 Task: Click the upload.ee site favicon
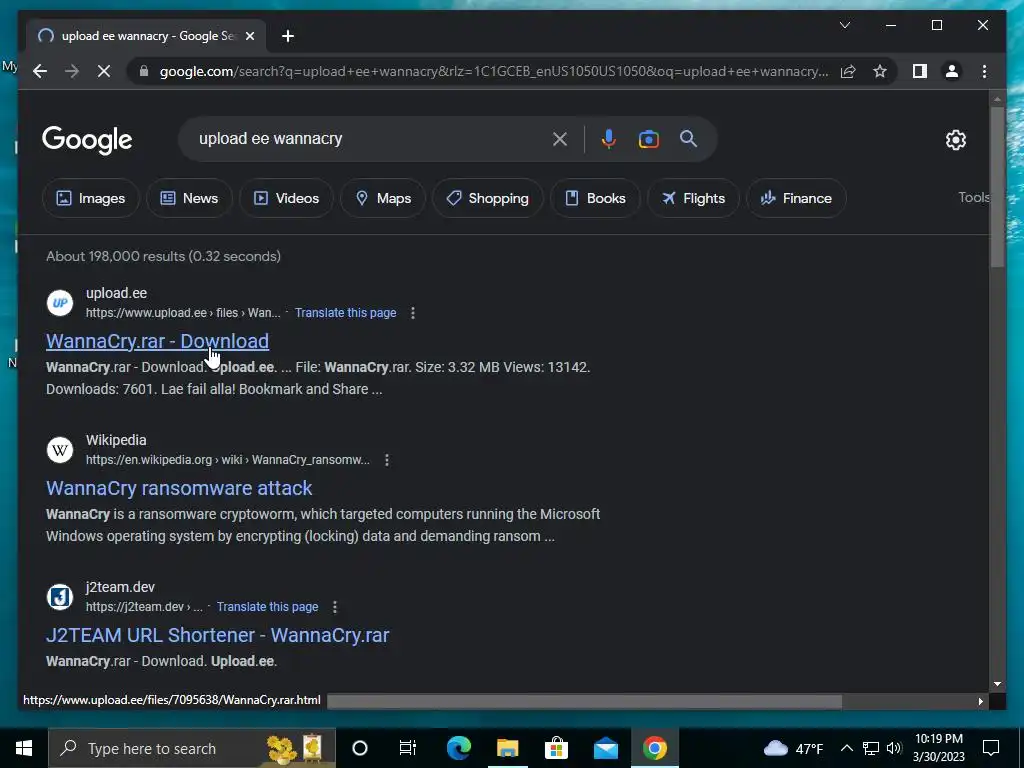click(59, 302)
